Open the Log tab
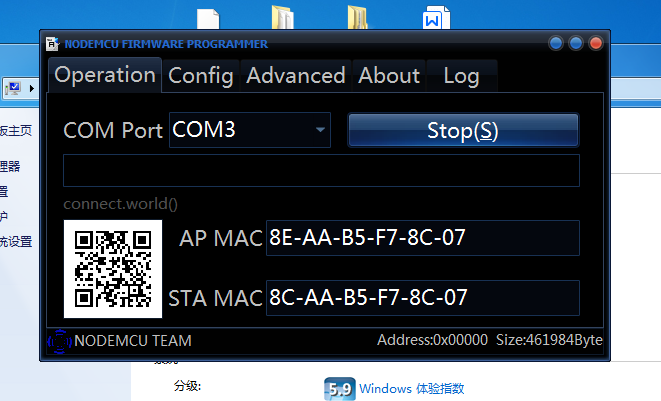The width and height of the screenshot is (661, 401). [x=462, y=76]
